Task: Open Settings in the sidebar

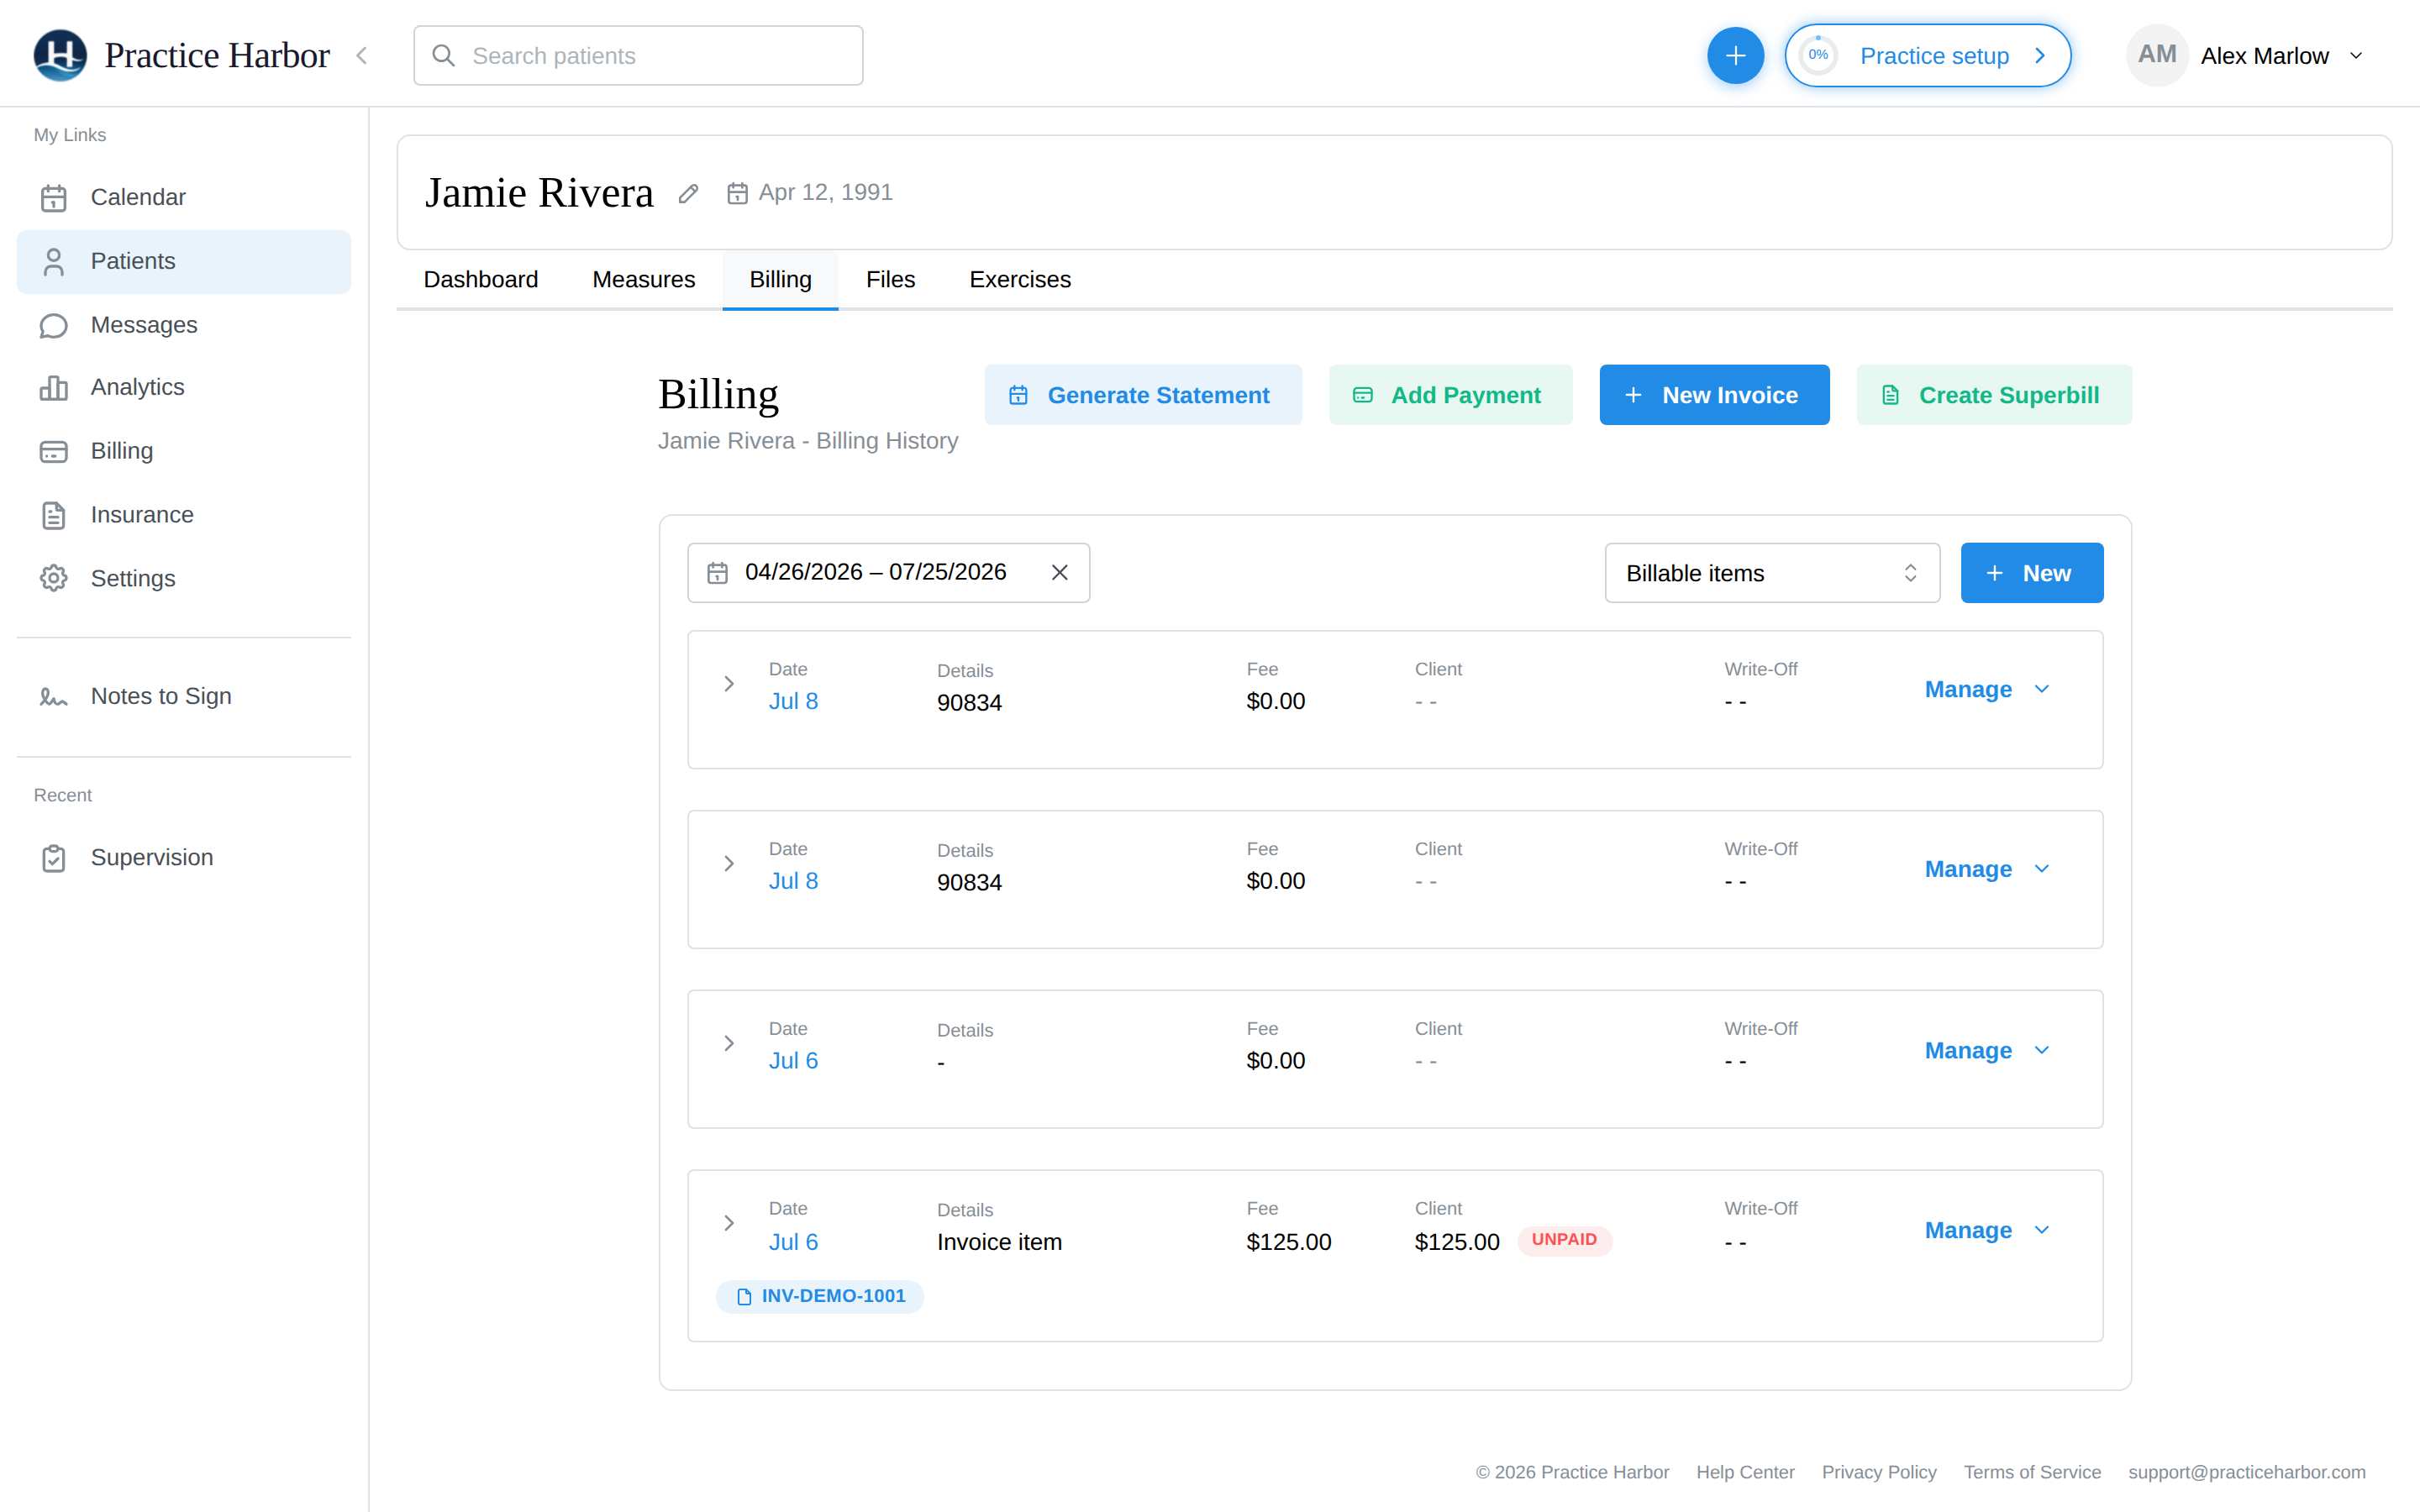Action: [x=184, y=578]
